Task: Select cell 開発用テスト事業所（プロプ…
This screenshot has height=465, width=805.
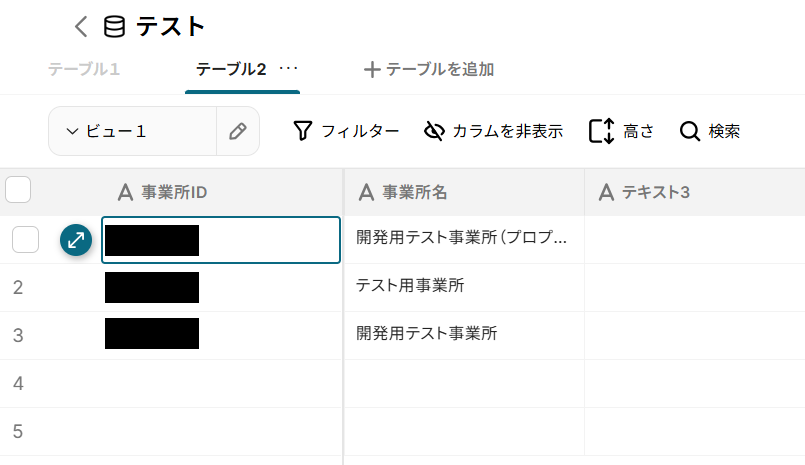Action: click(x=464, y=240)
